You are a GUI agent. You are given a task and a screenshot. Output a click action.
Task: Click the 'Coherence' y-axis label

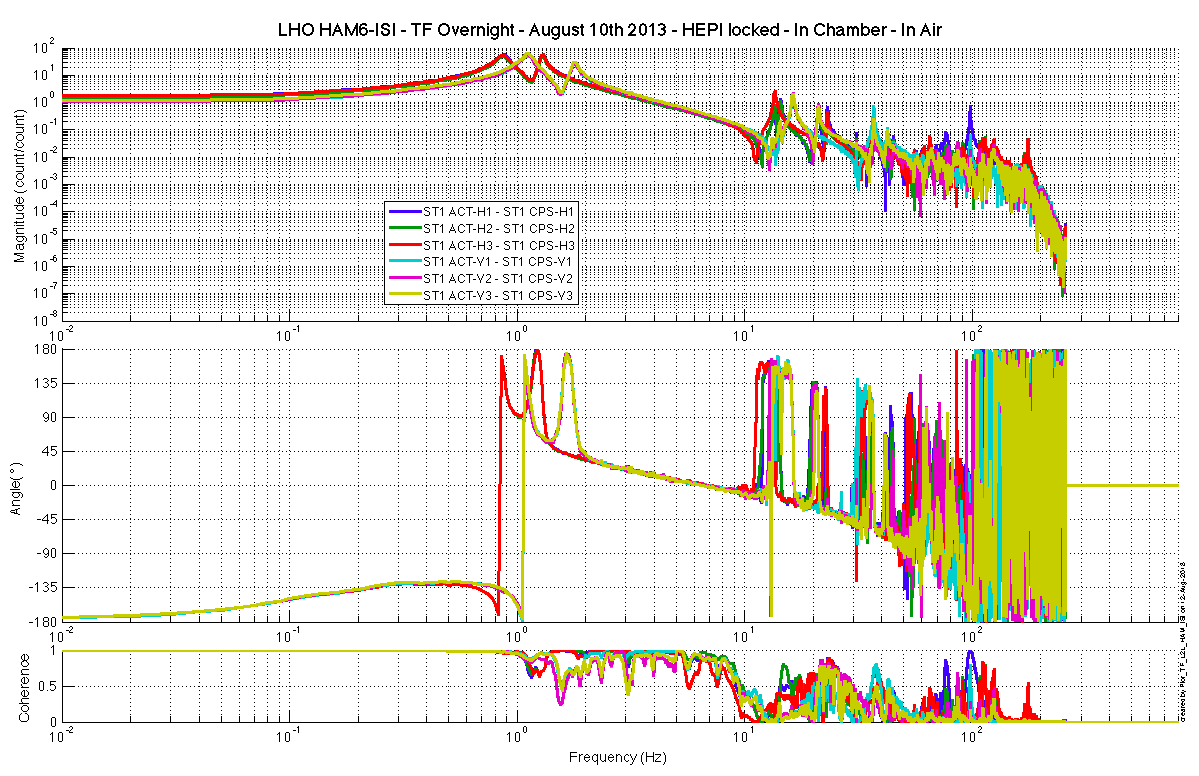24,688
